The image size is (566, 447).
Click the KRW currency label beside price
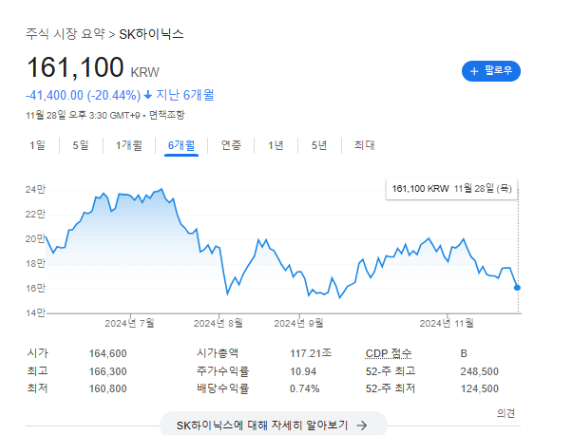145,72
